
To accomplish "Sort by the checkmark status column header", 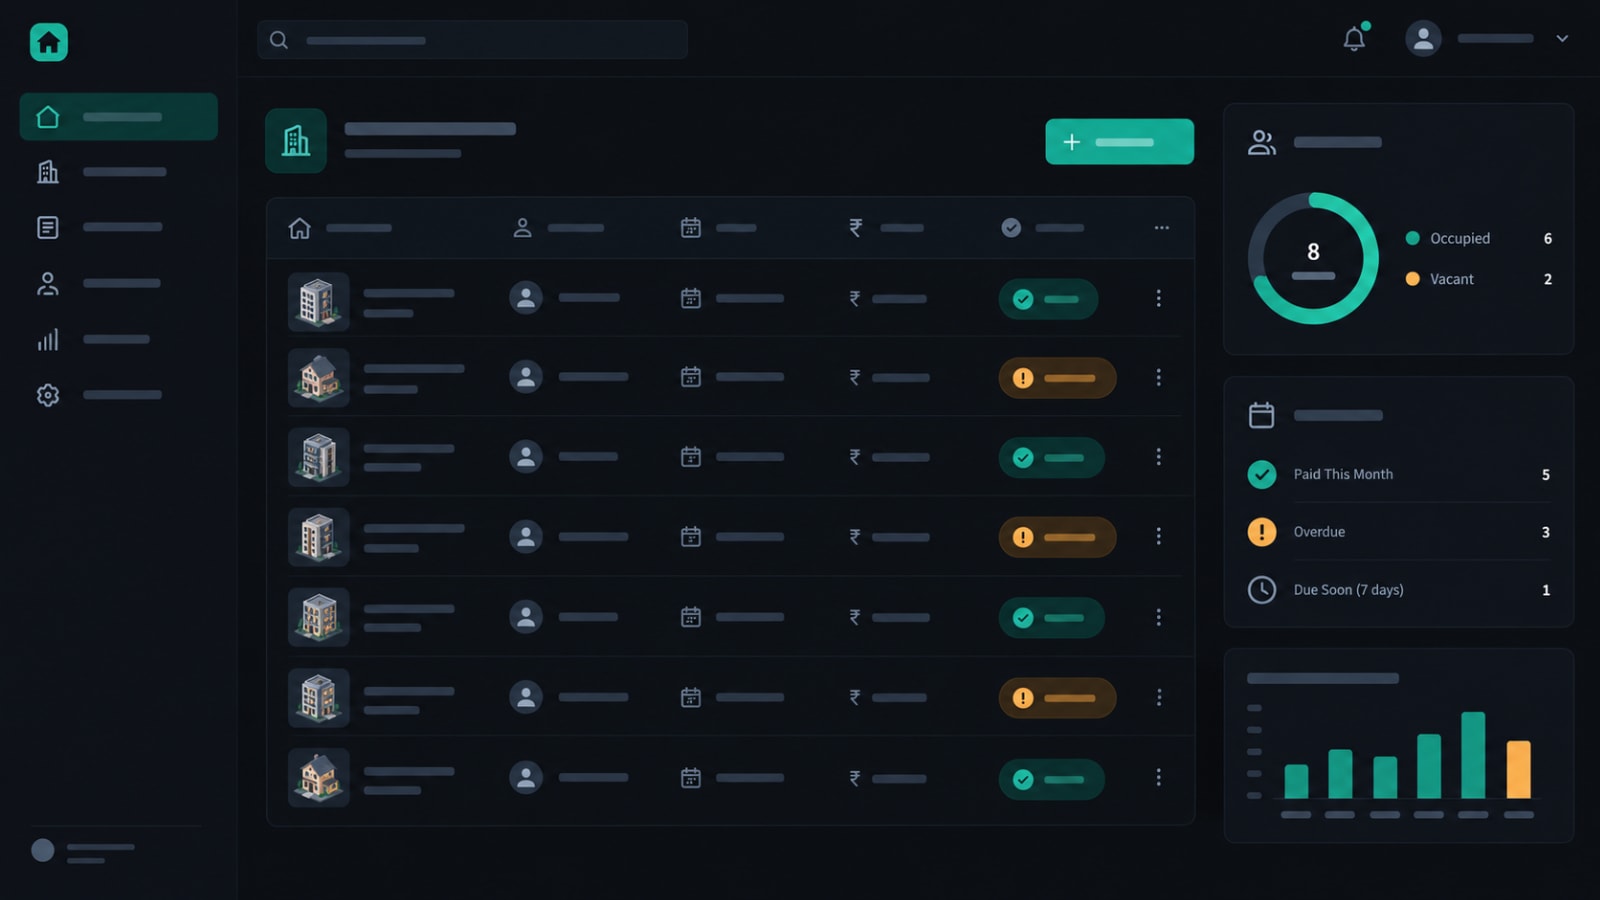I will click(1043, 228).
